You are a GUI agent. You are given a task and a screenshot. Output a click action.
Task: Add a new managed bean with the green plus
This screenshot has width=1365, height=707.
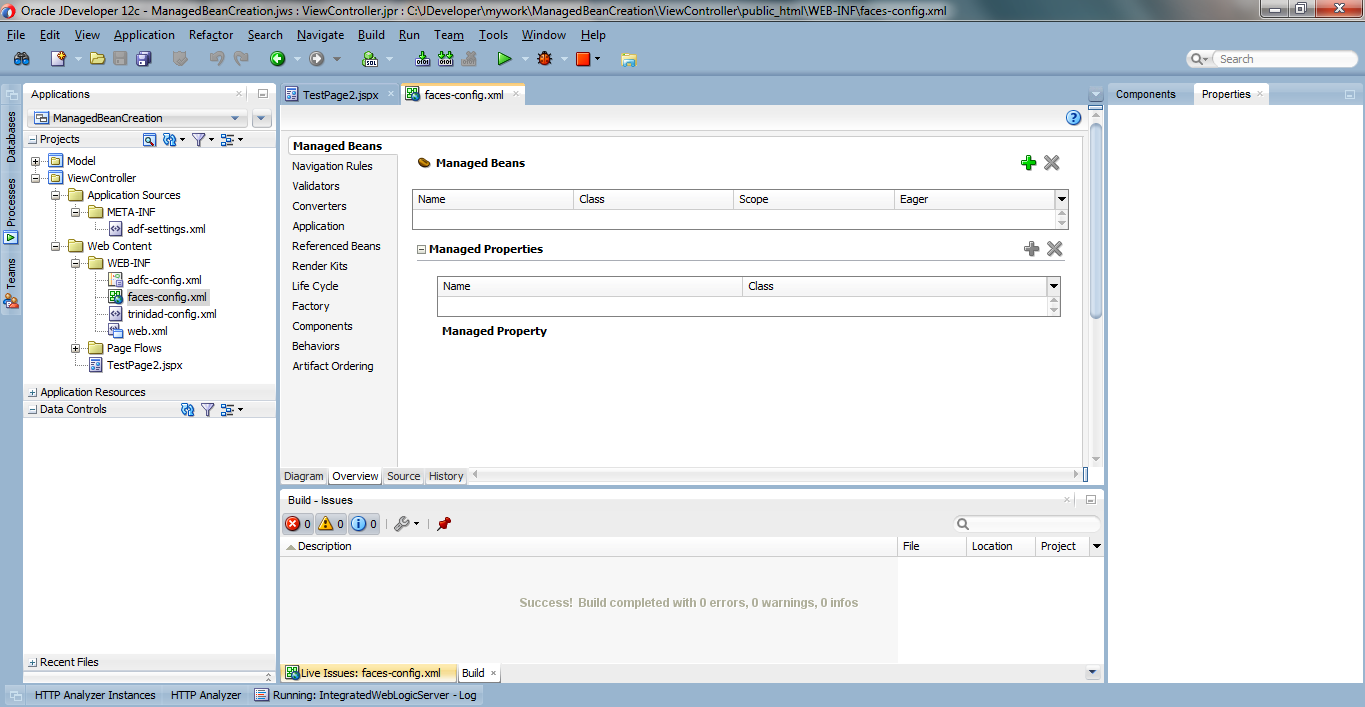pos(1028,162)
